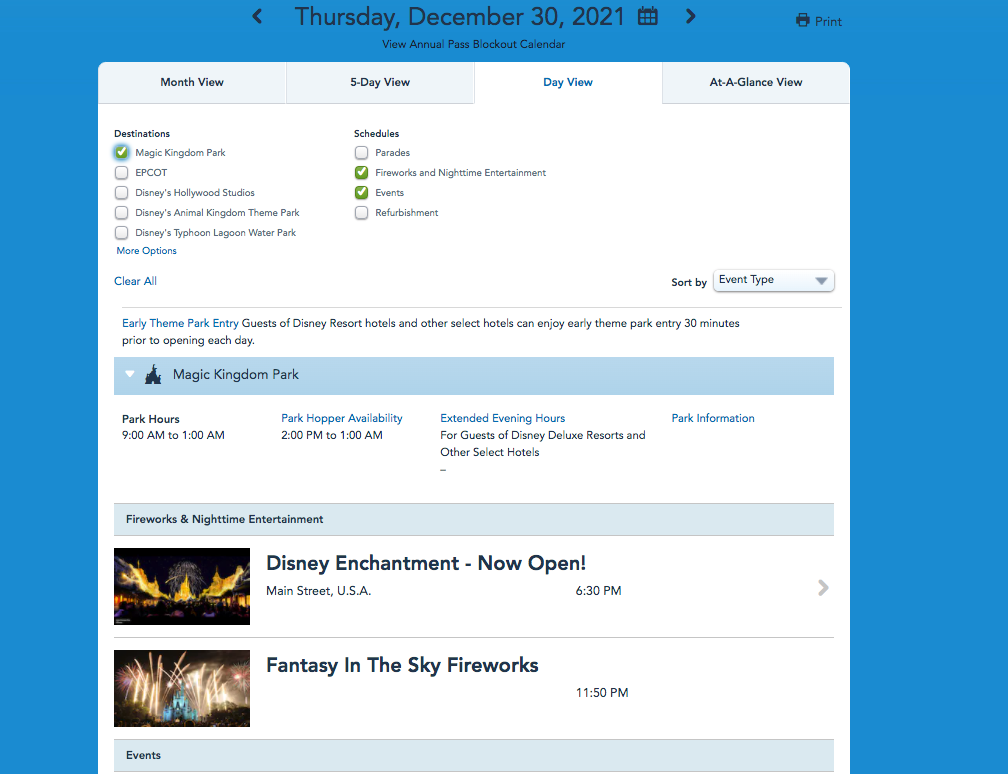
Task: Uncheck Magic Kingdom Park destination
Action: pos(122,153)
